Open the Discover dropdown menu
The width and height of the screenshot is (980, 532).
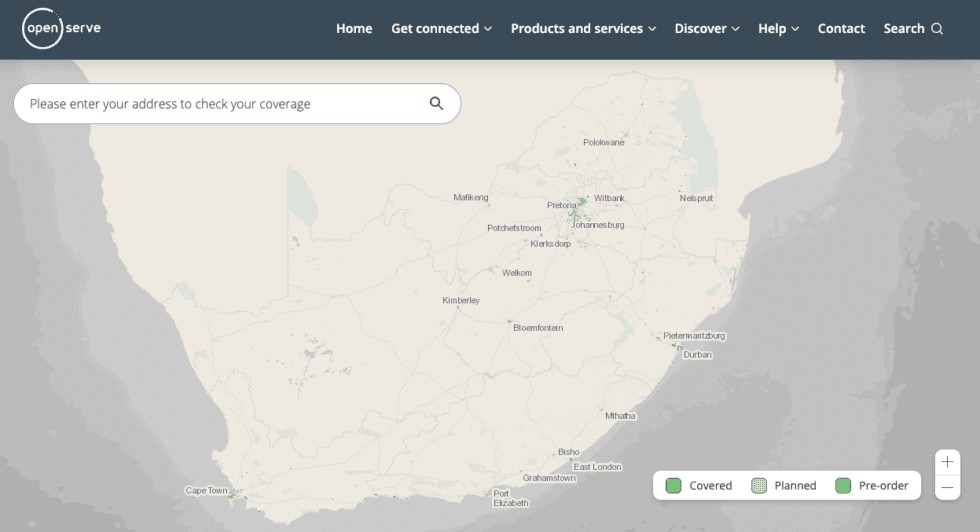coord(707,29)
